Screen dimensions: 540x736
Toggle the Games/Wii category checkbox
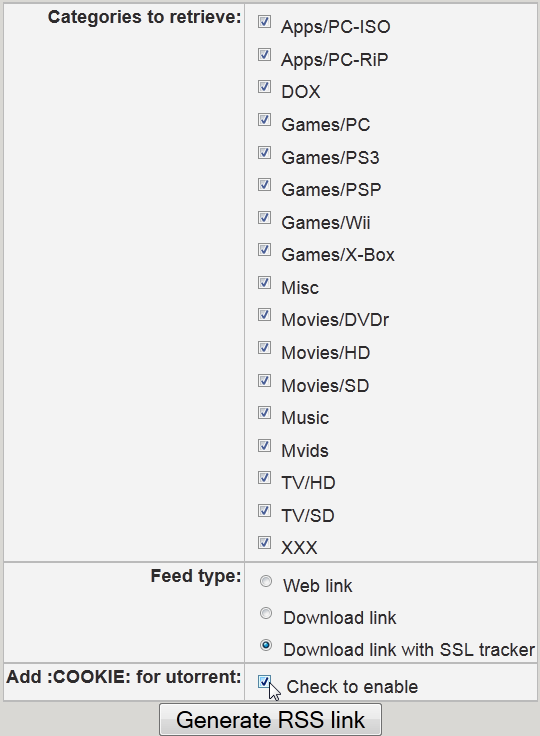[264, 217]
